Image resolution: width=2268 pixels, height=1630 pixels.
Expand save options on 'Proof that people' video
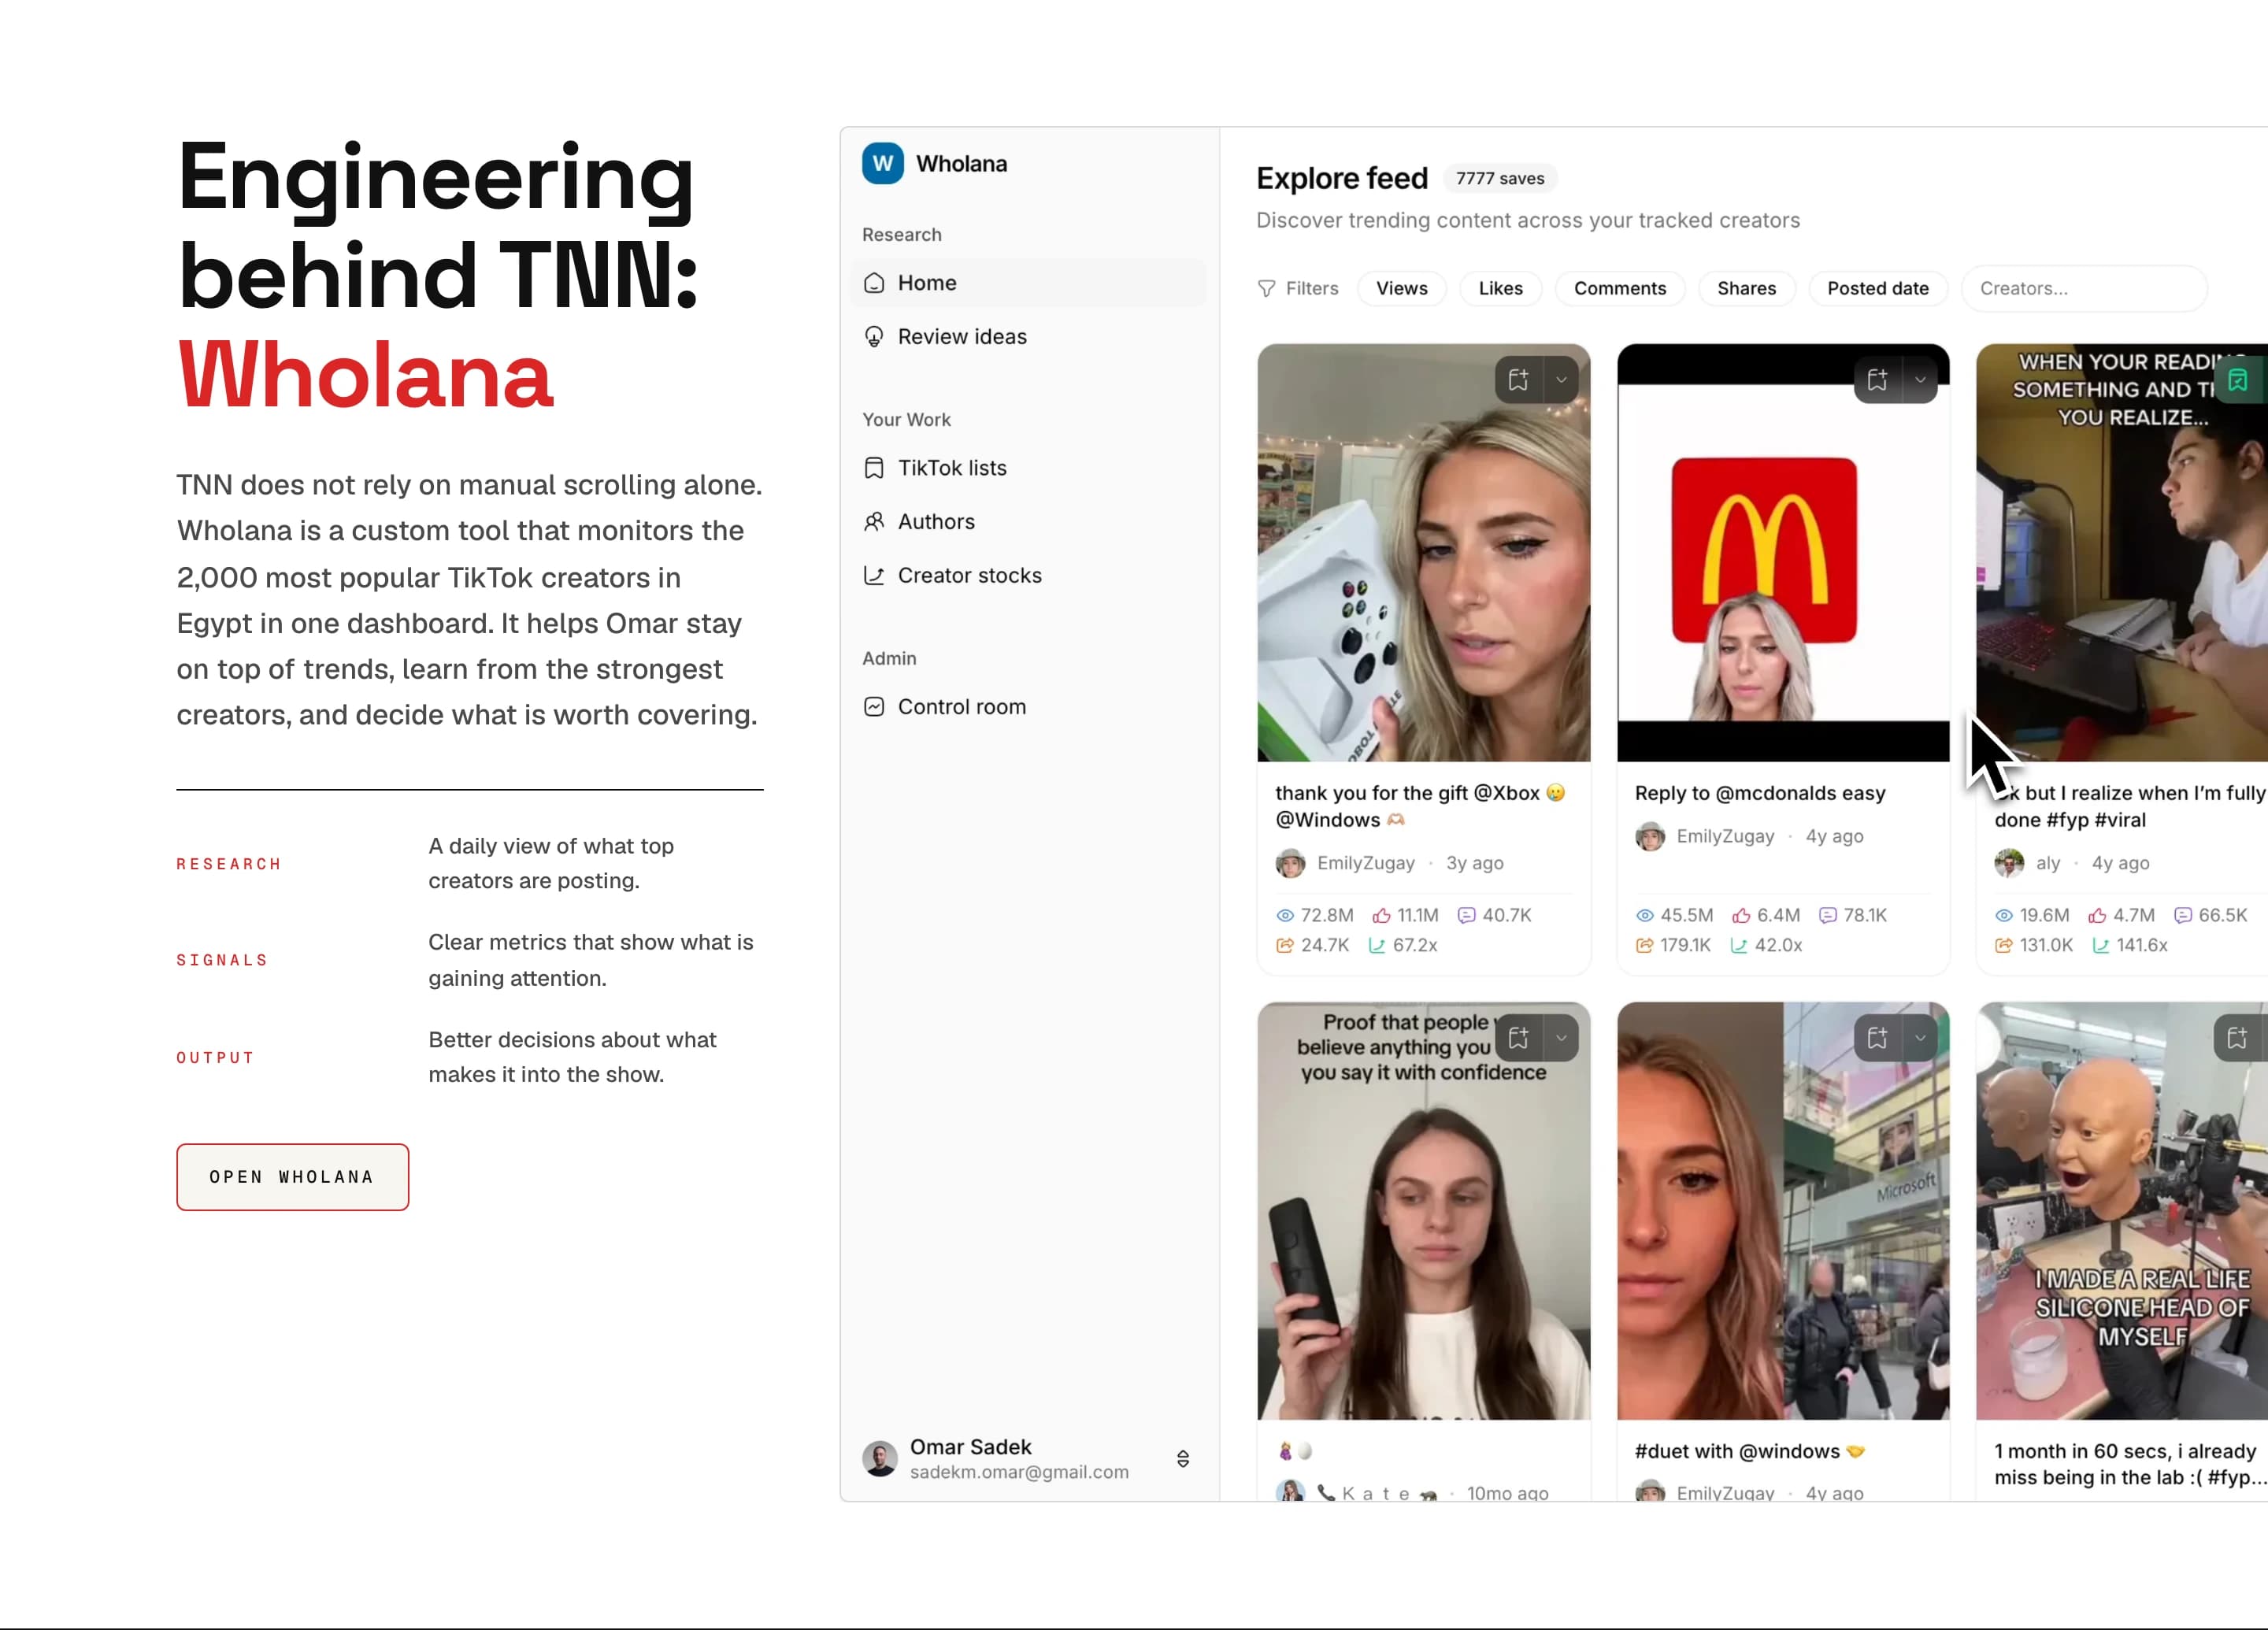point(1560,1038)
